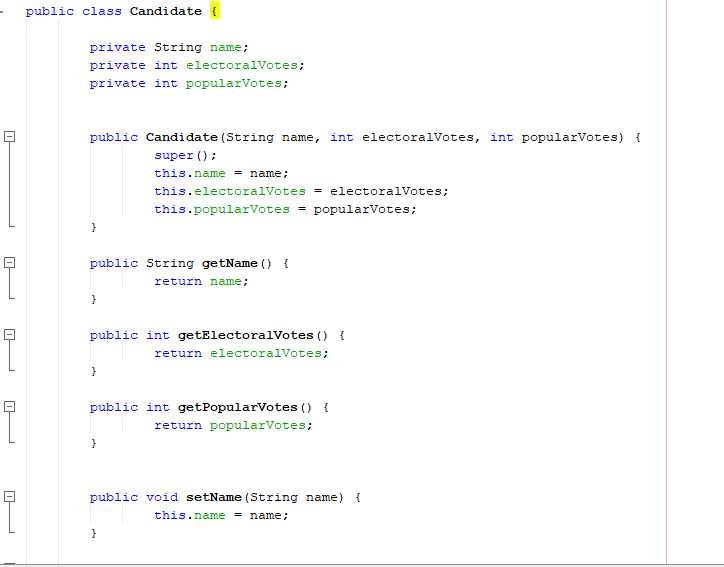Click 'return popularVotes;' statement

[x=233, y=426]
